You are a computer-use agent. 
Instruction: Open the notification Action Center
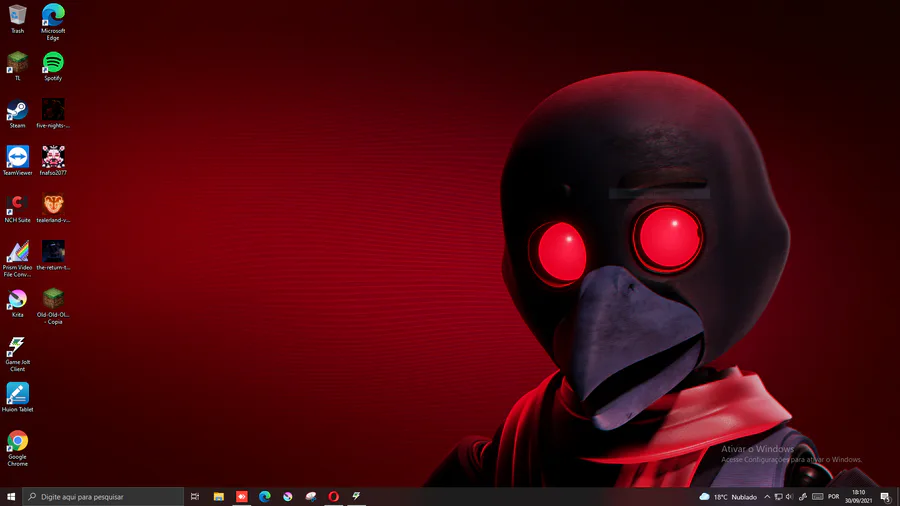point(886,497)
